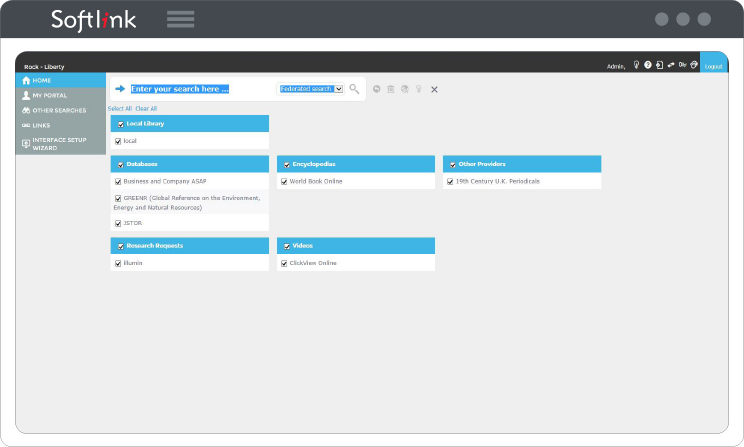The width and height of the screenshot is (744, 447).
Task: Click the Home house icon
Action: 26,80
